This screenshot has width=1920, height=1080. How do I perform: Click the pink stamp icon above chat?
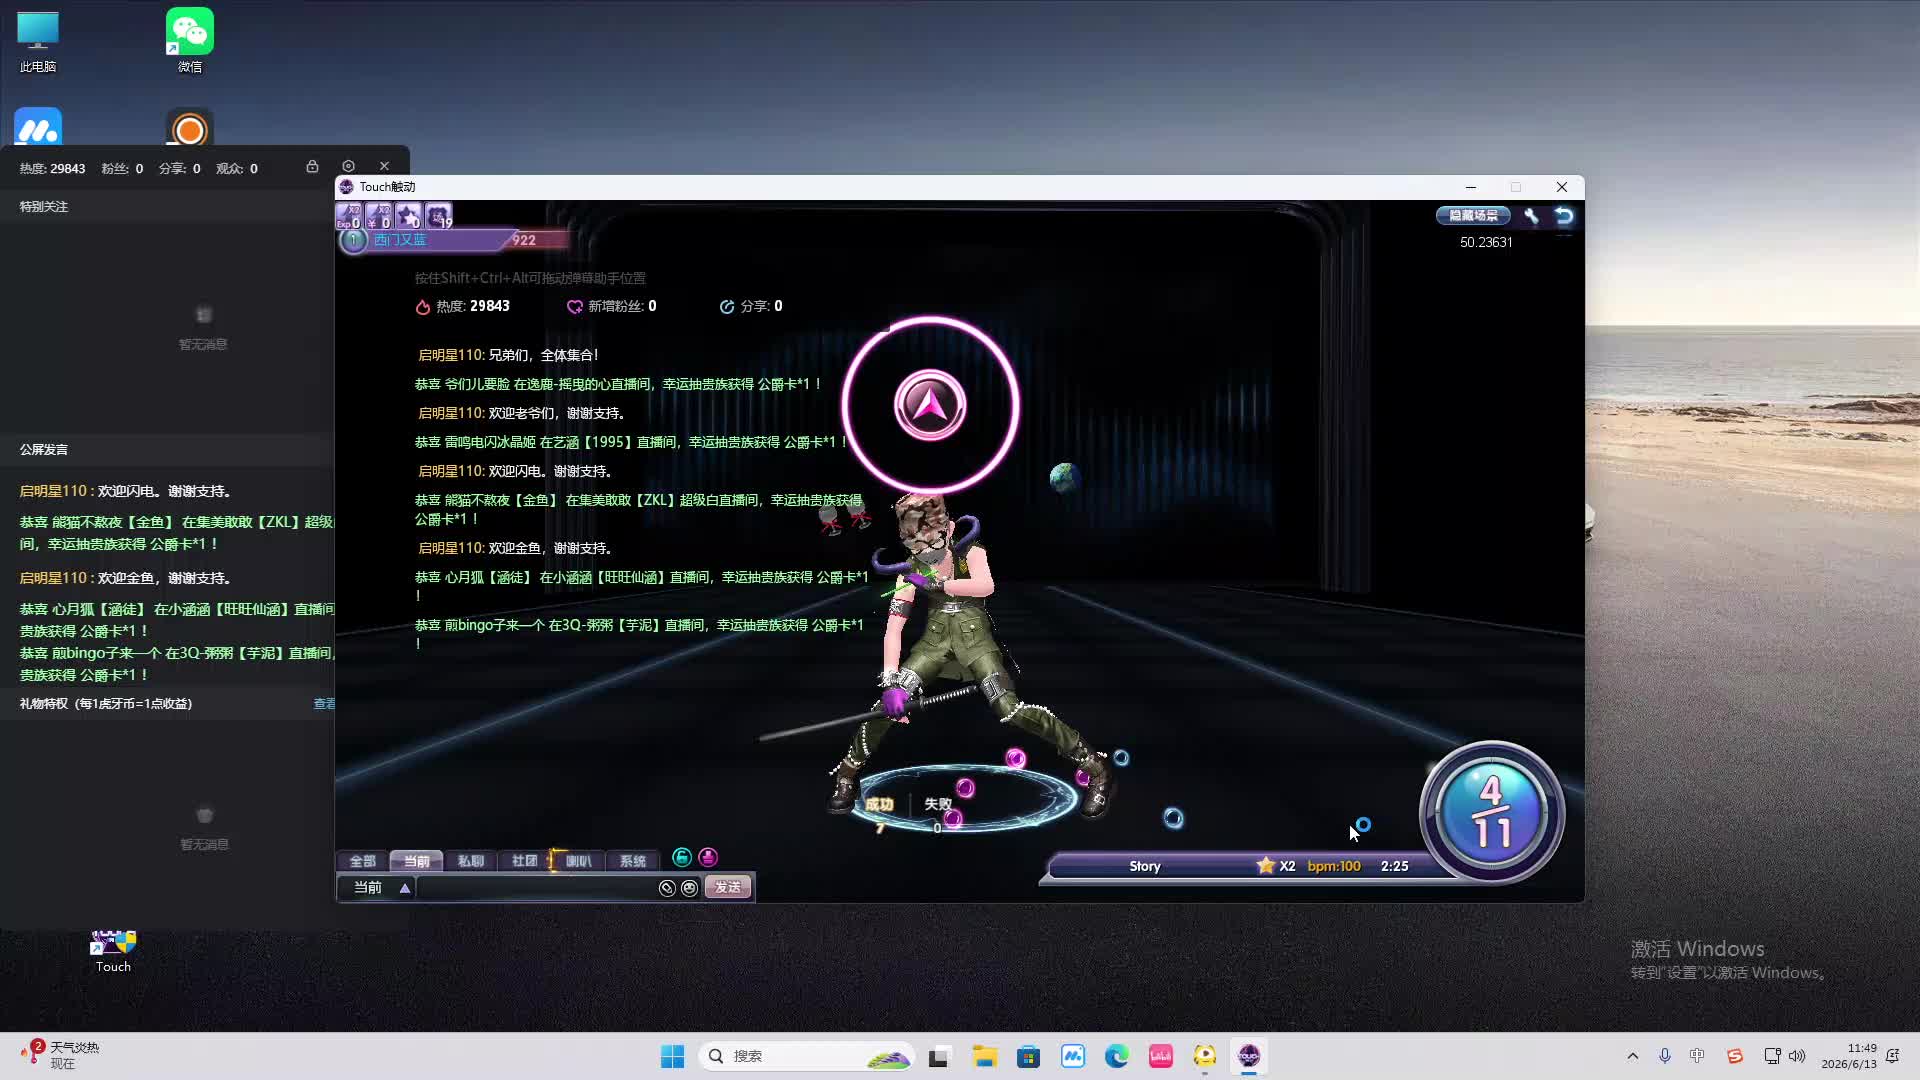(x=708, y=857)
